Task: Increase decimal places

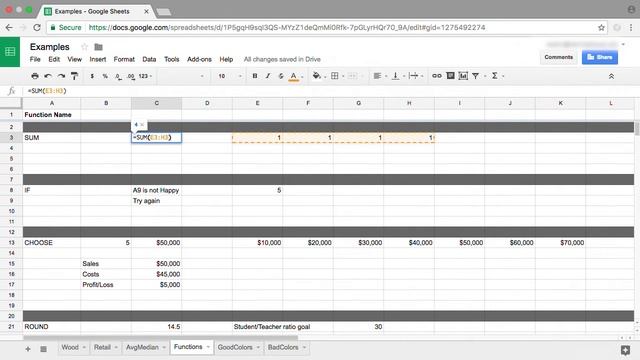Action: 131,76
